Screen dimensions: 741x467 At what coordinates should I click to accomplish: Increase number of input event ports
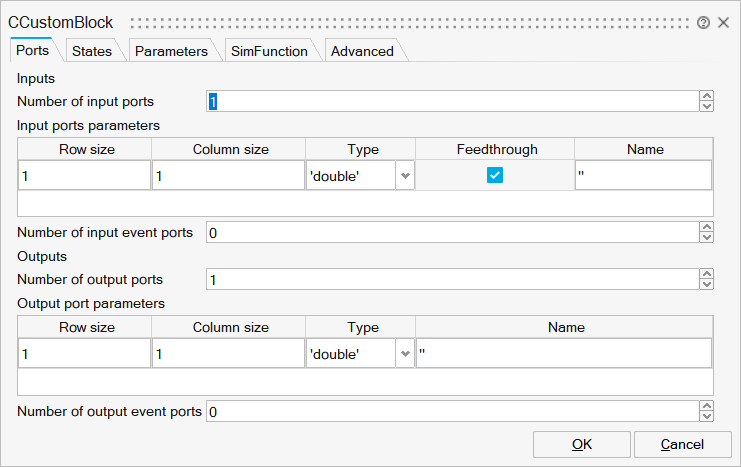coord(707,227)
